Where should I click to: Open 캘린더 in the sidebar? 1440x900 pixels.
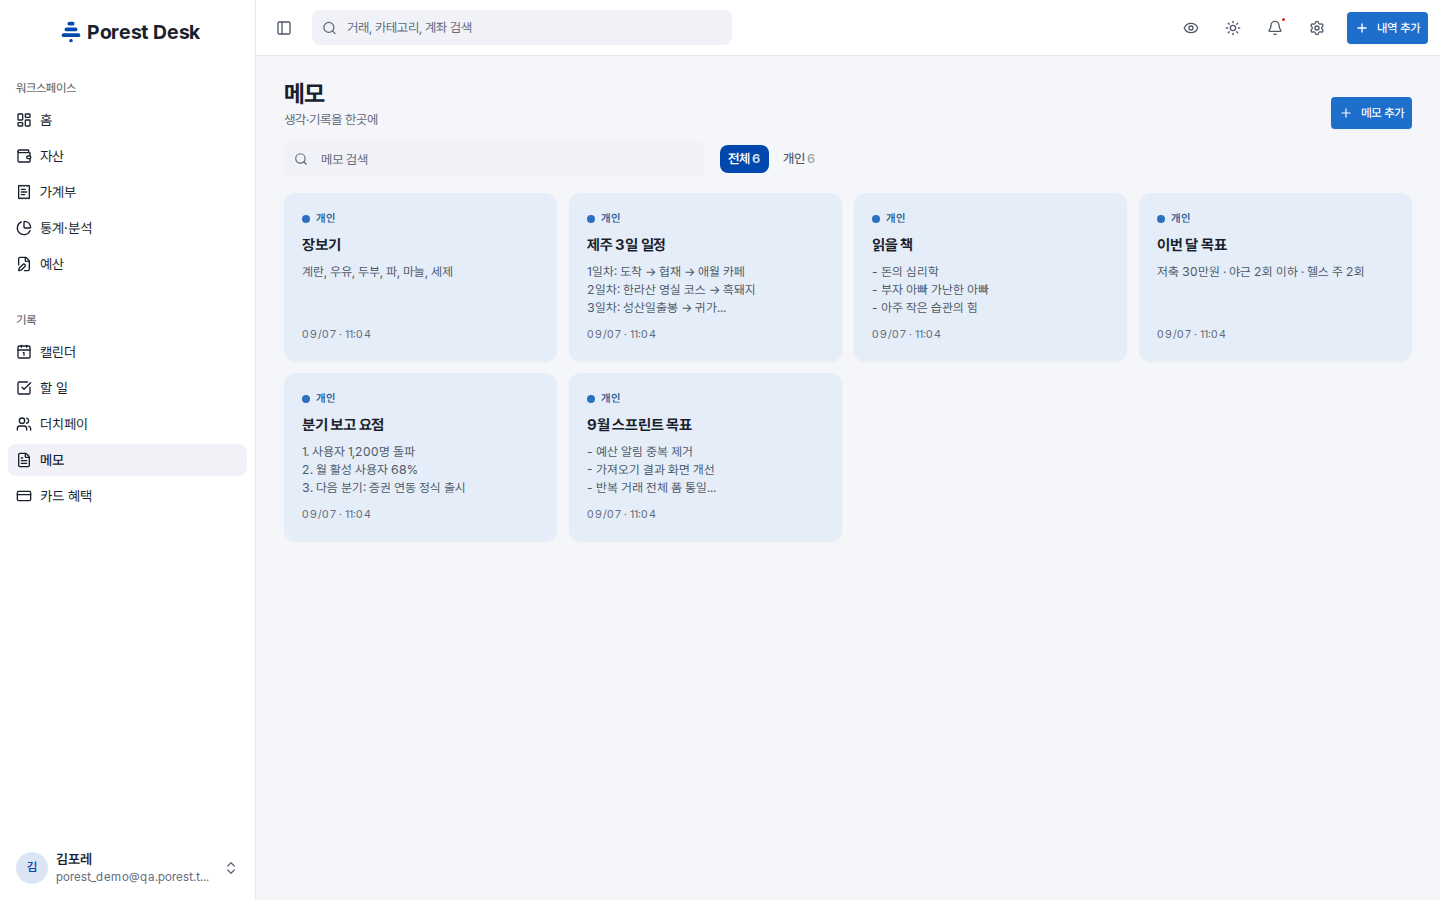coord(127,352)
